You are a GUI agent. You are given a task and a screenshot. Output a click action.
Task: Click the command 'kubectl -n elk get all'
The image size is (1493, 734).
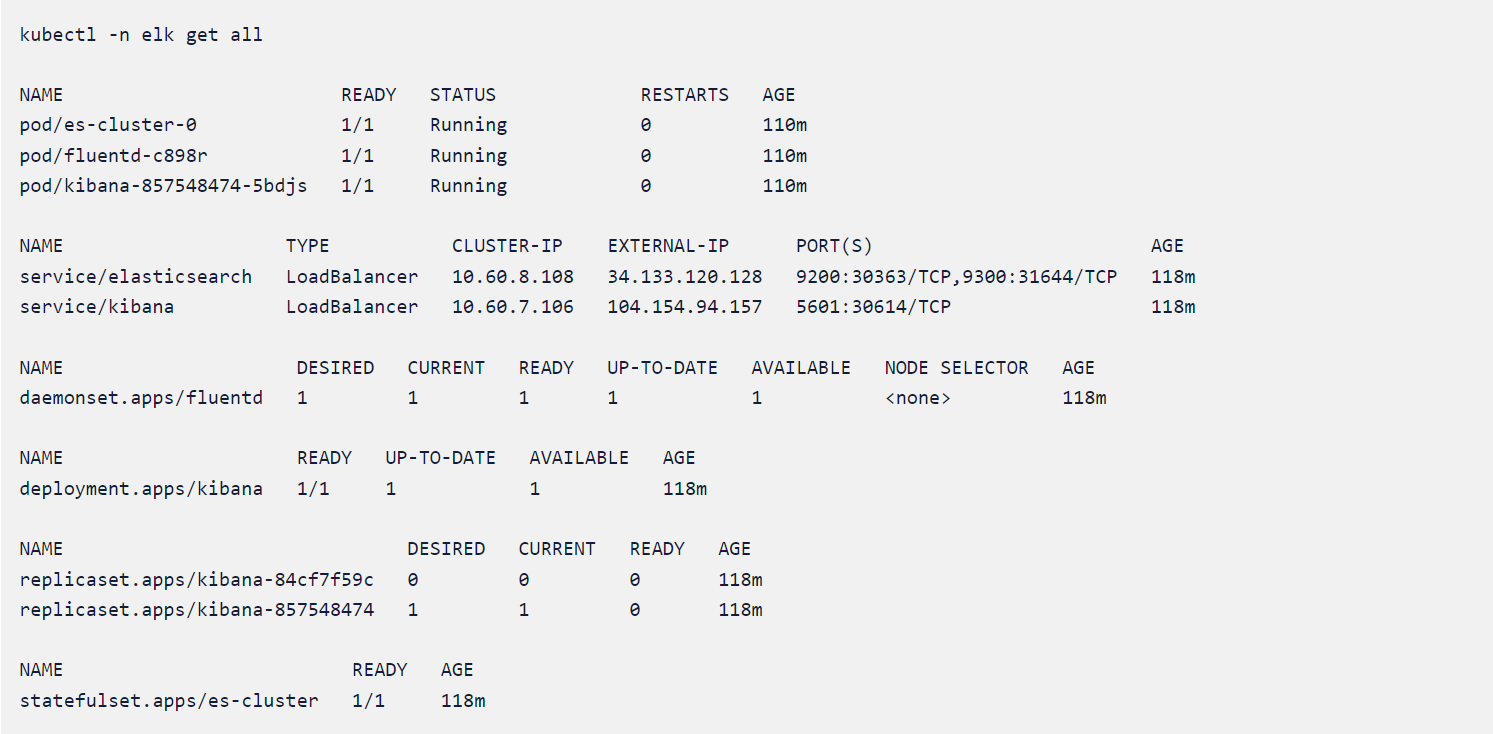coord(141,35)
